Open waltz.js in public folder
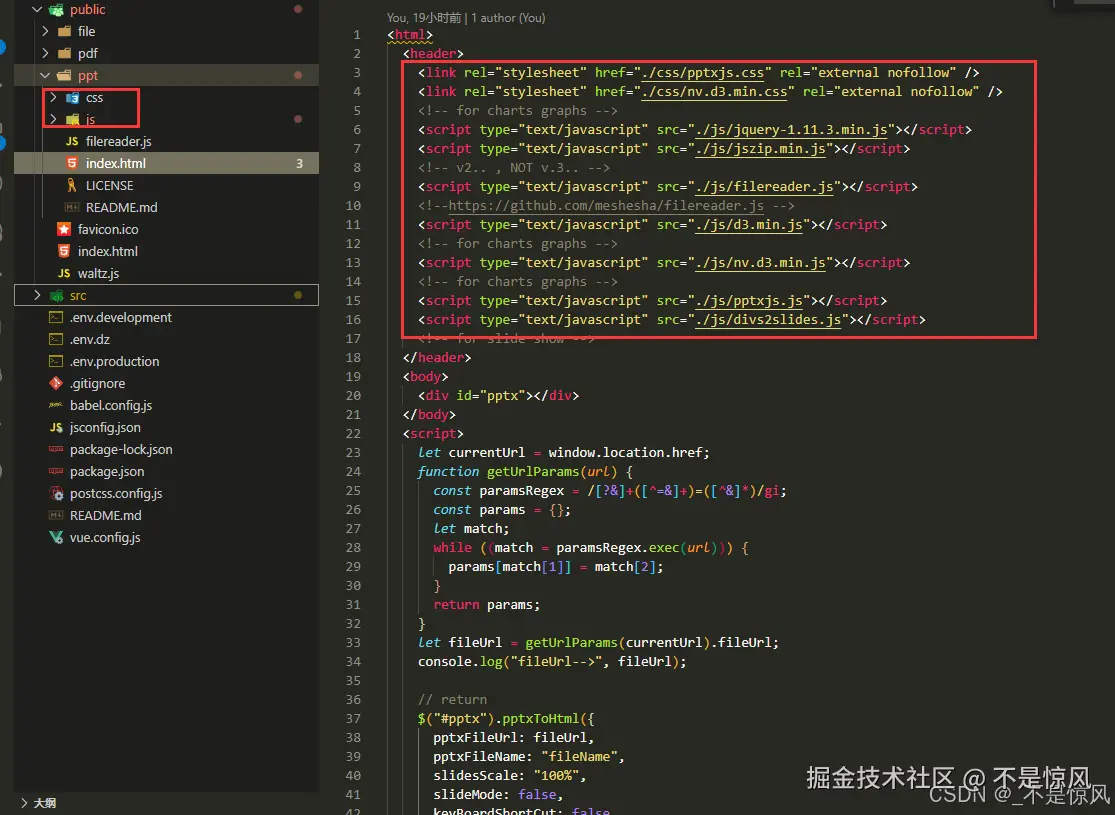 [98, 273]
